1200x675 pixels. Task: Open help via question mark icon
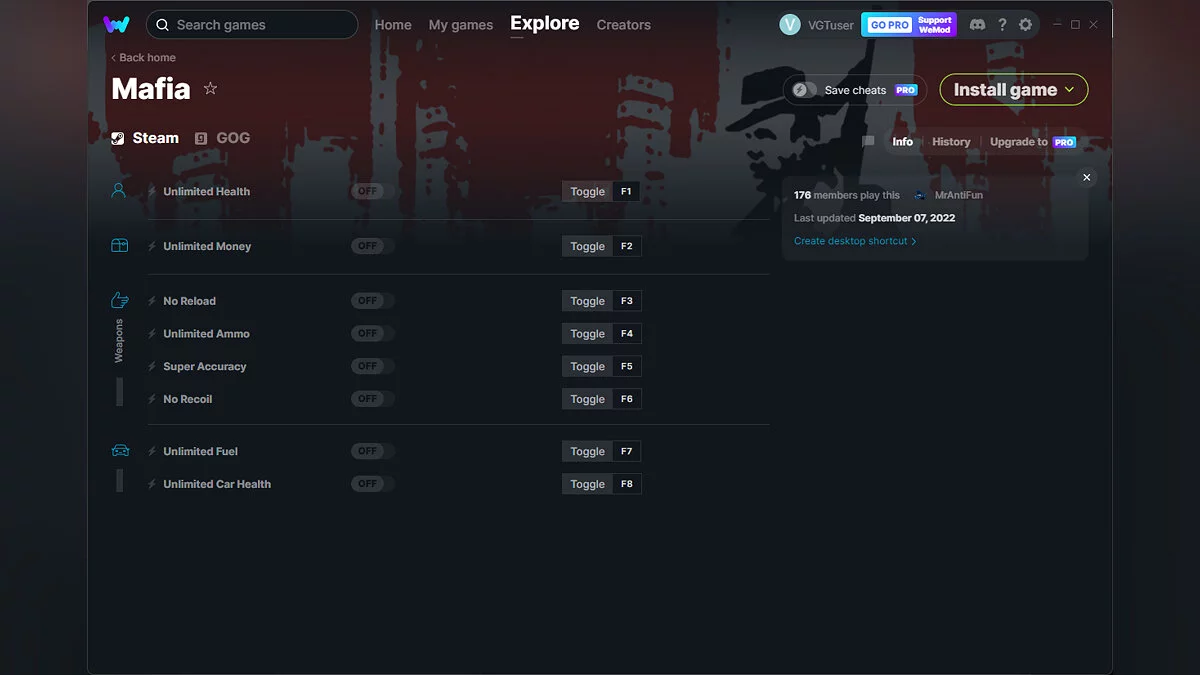point(1002,25)
